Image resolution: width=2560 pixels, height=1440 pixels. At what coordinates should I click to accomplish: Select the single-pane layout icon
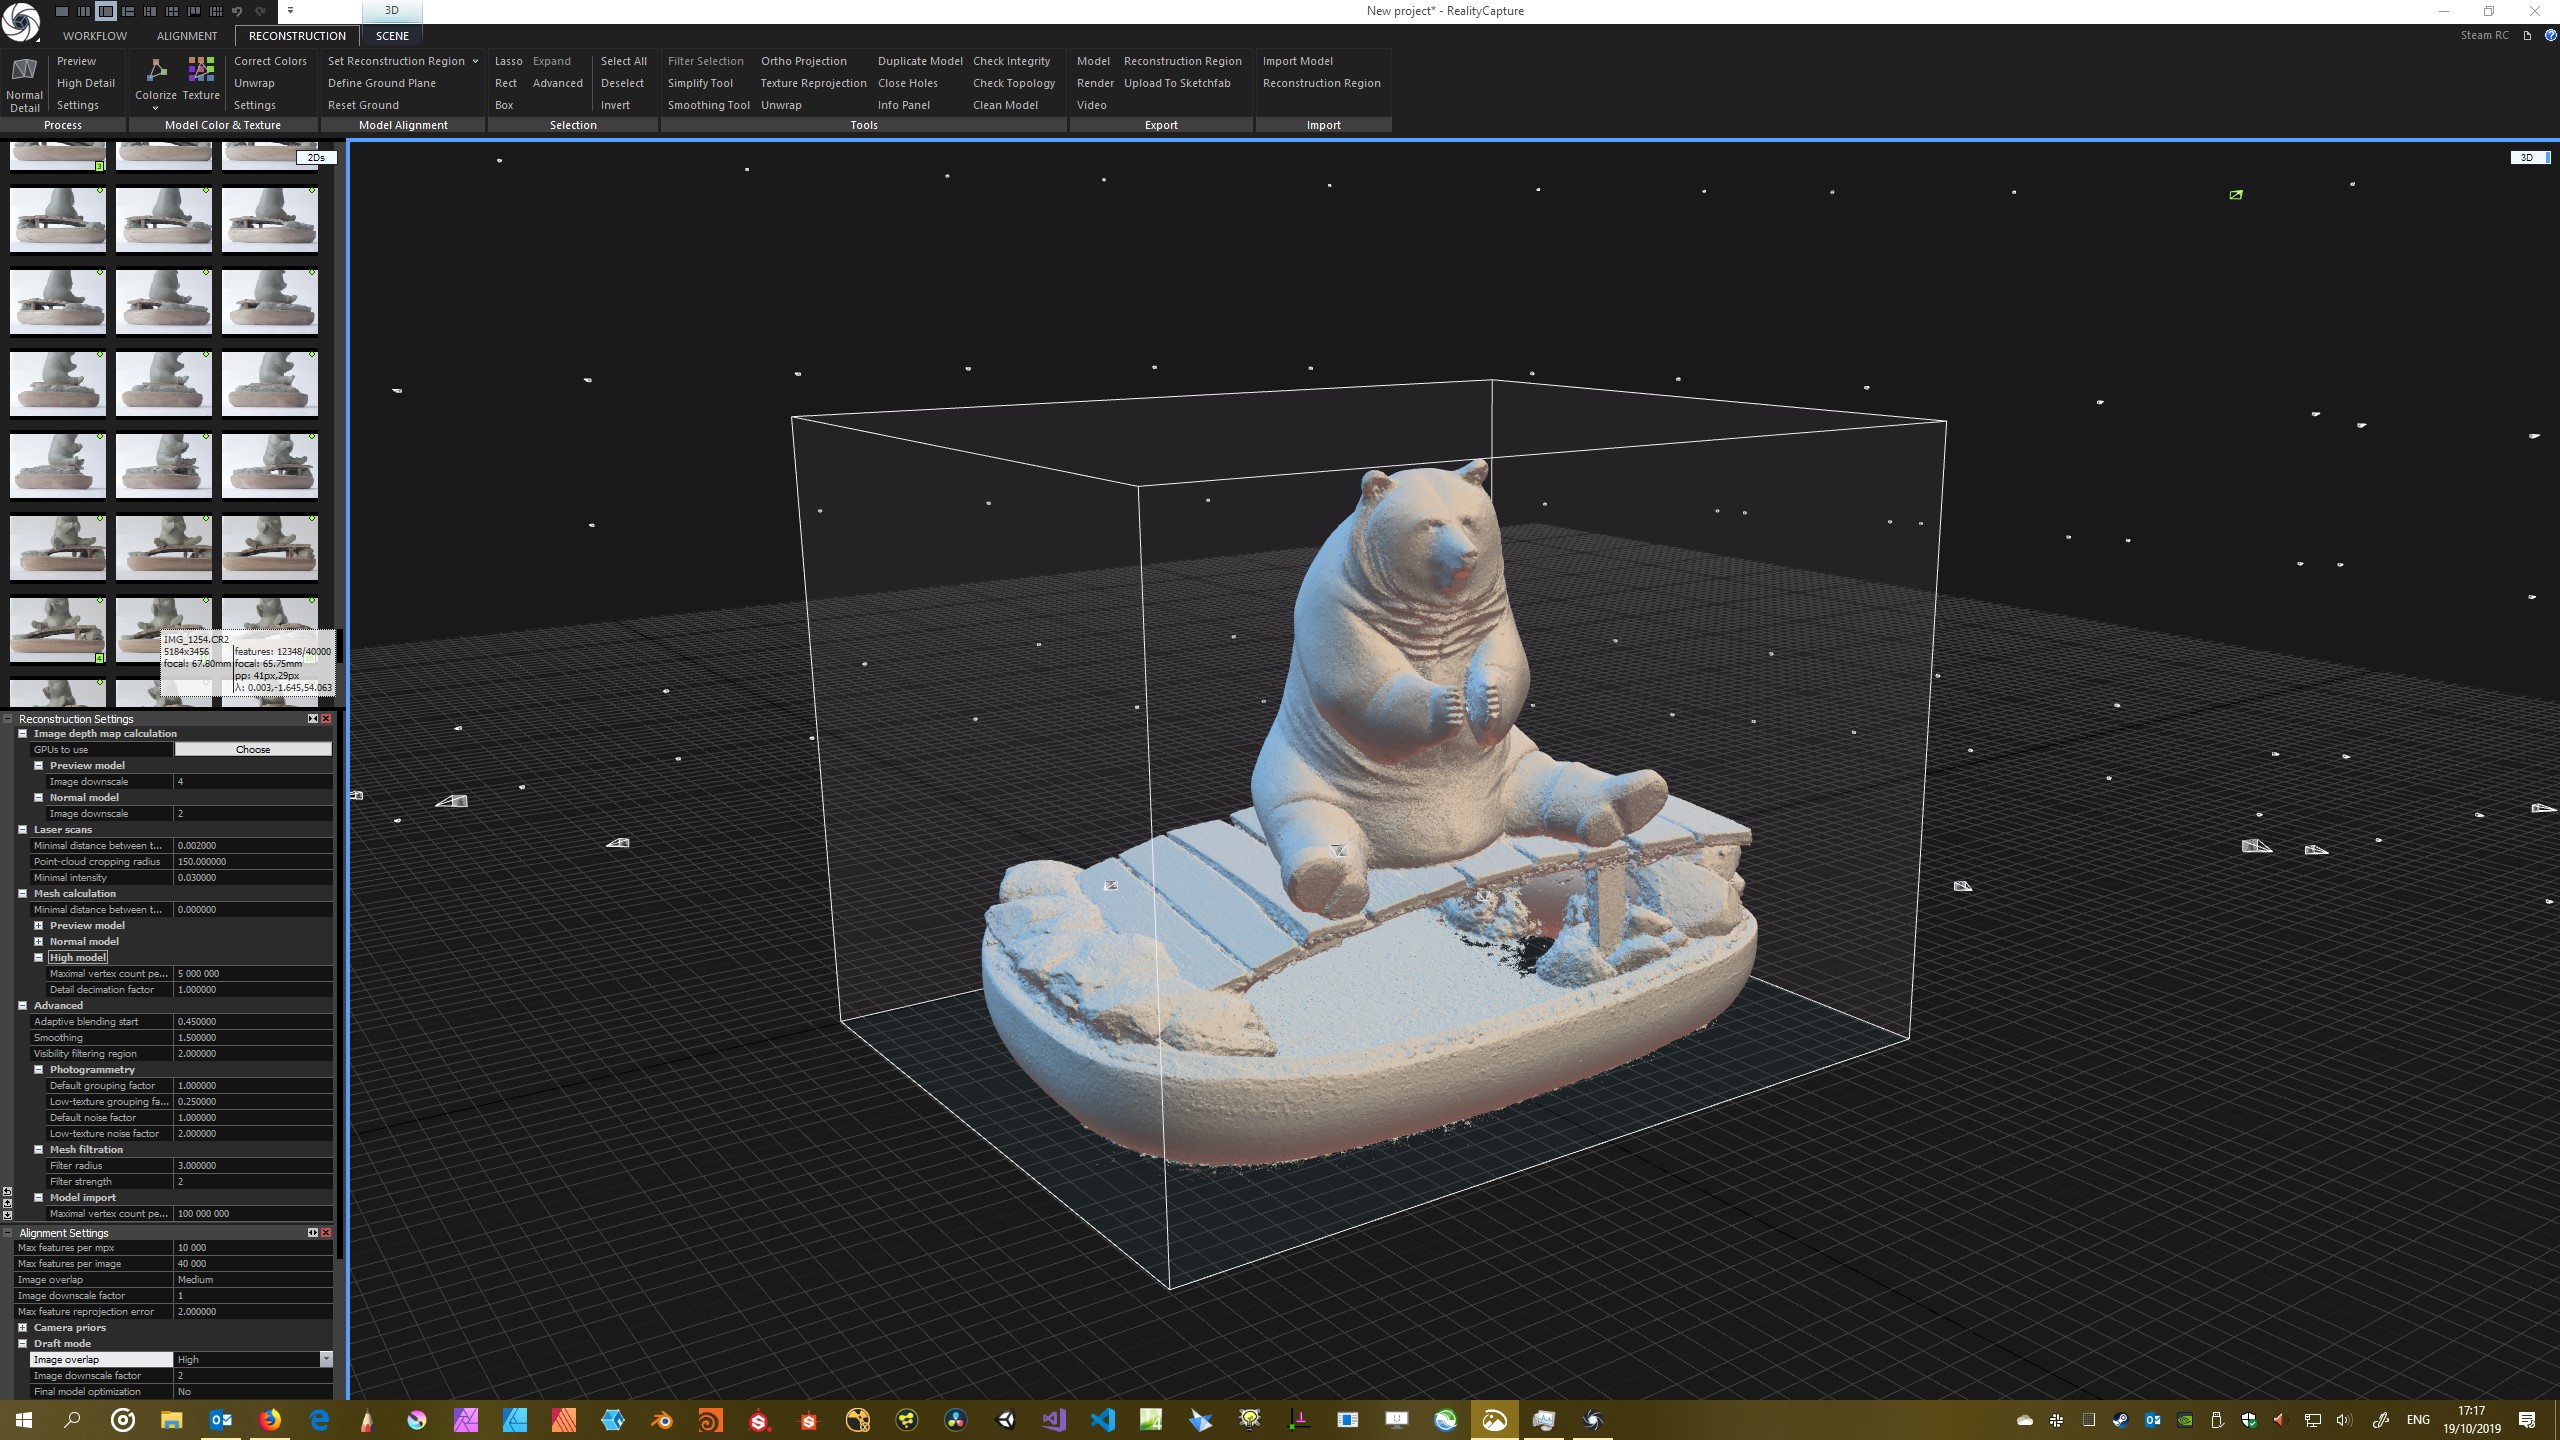tap(62, 11)
